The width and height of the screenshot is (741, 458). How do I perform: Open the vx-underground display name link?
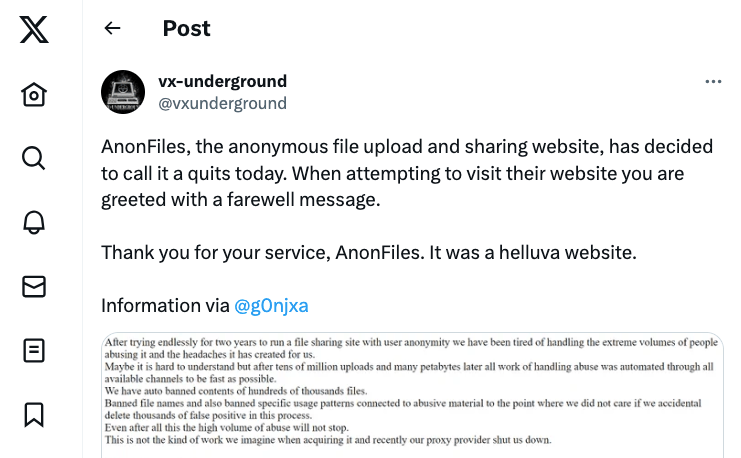222,81
